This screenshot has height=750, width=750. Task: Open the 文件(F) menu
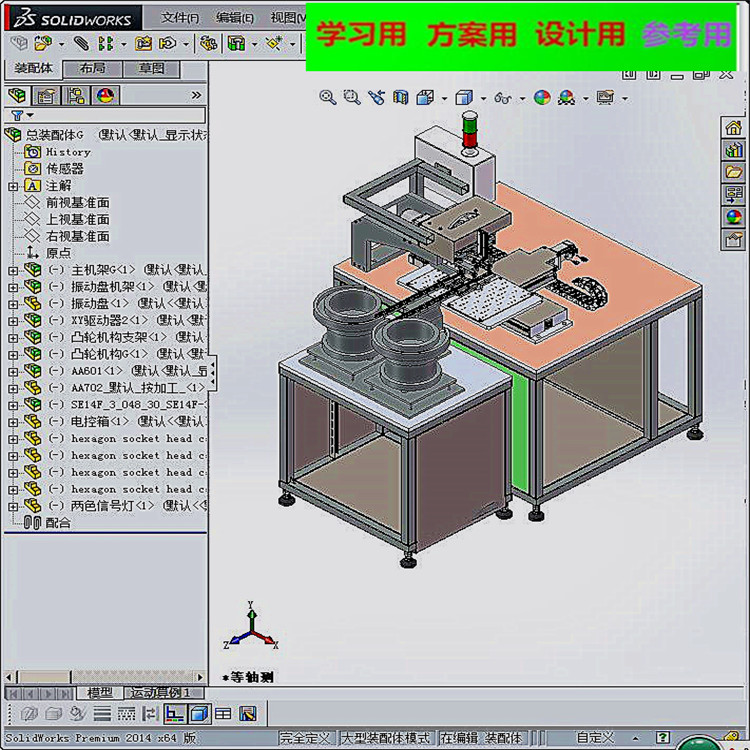click(x=180, y=18)
